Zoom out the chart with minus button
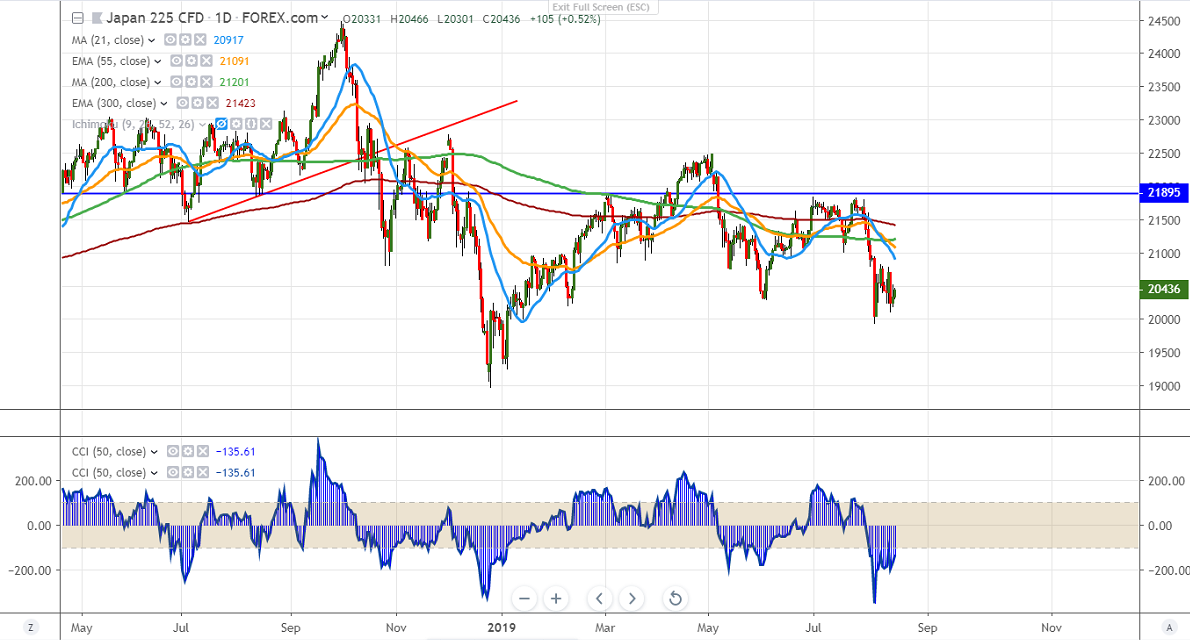Viewport: 1190px width, 640px height. coord(524,598)
